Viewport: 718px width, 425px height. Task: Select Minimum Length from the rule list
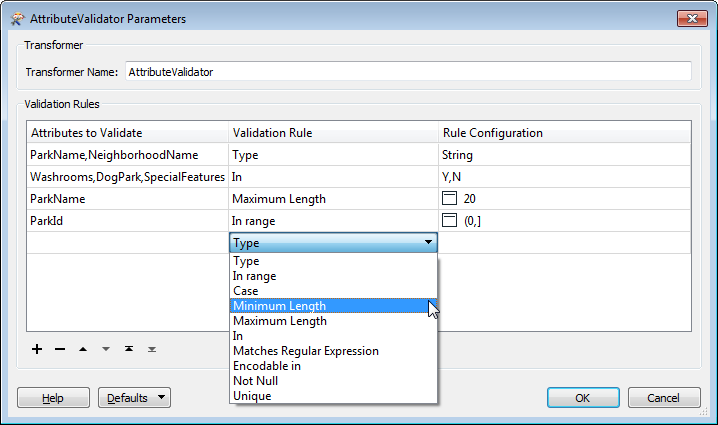pos(279,306)
